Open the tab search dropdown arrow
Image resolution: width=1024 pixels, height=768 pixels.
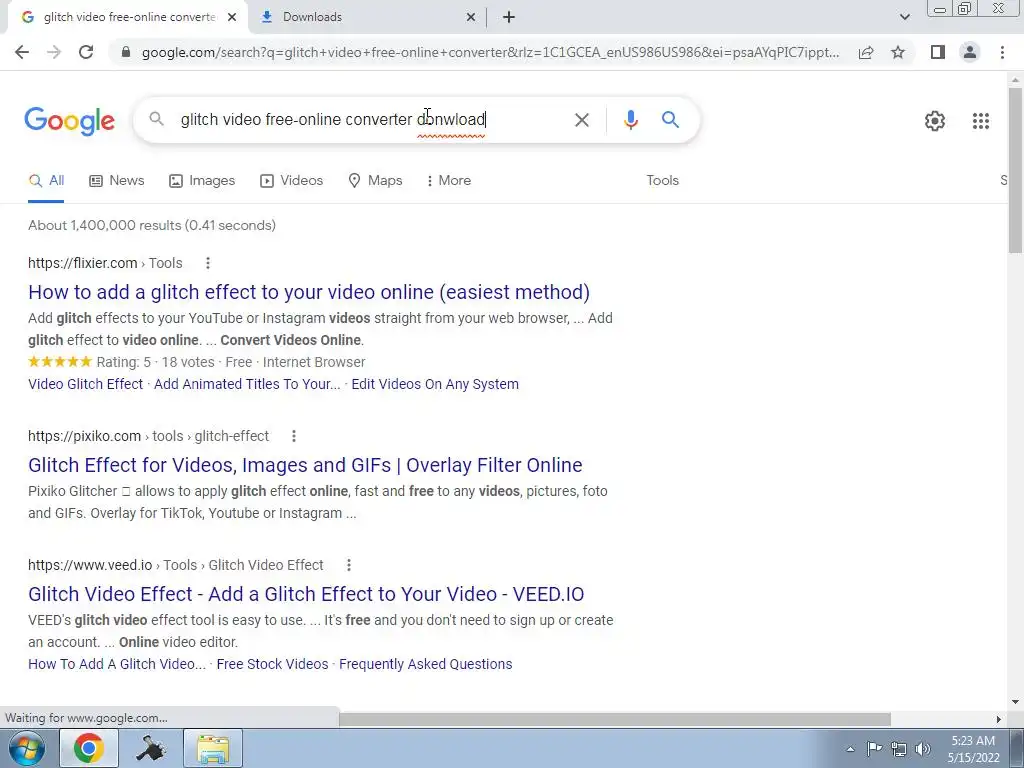click(x=904, y=17)
